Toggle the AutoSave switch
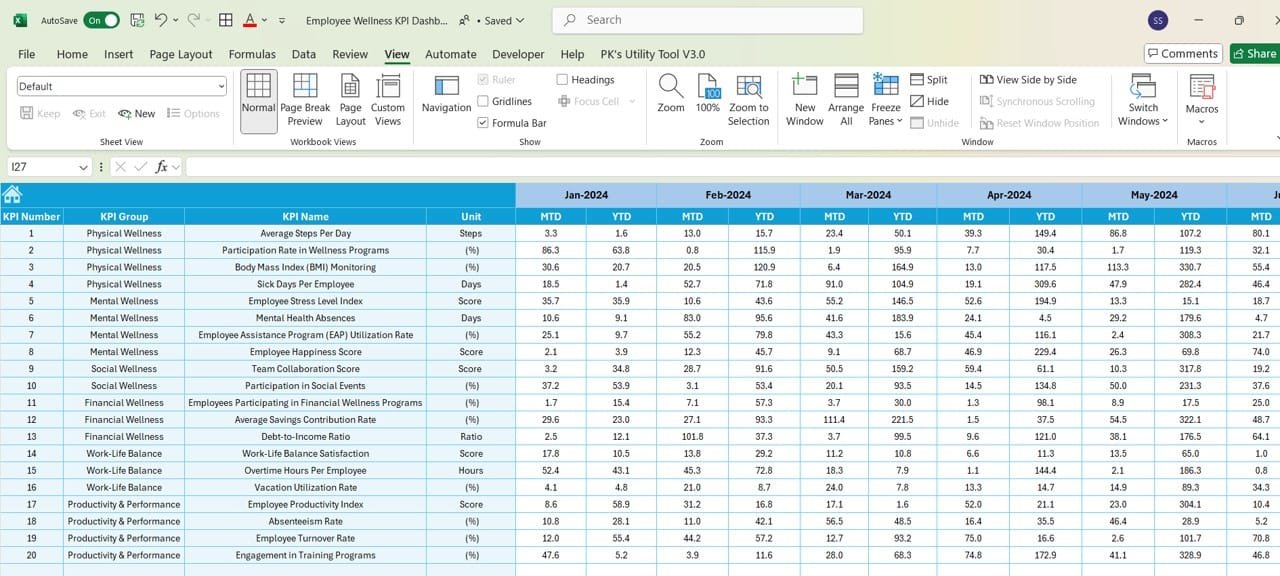This screenshot has width=1280, height=576. [101, 20]
